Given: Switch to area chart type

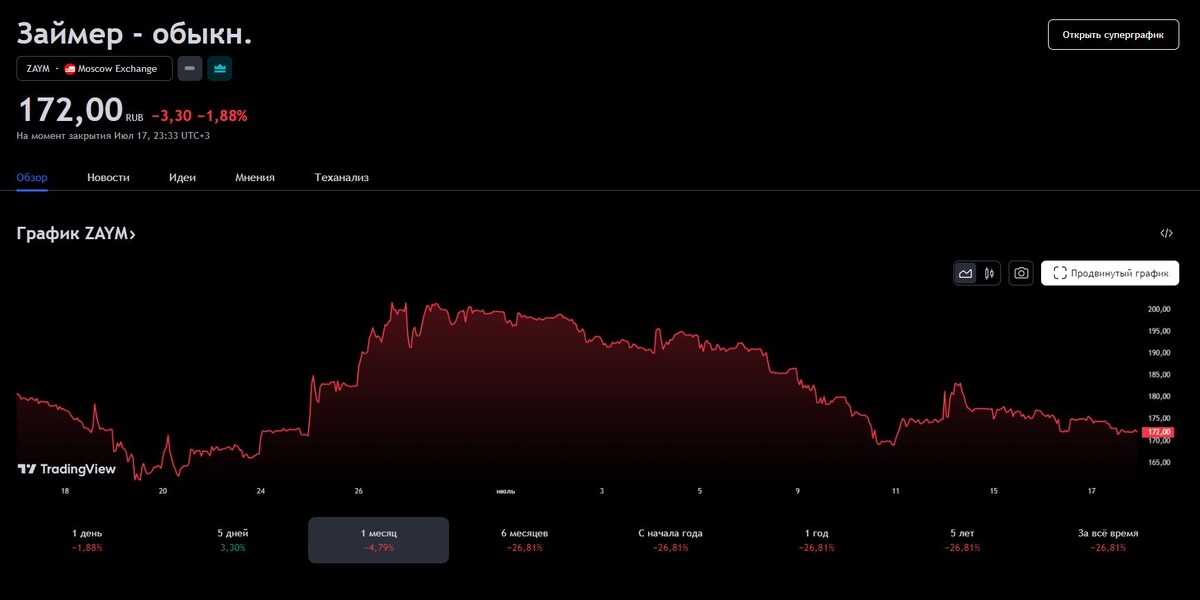Looking at the screenshot, I should 966,273.
